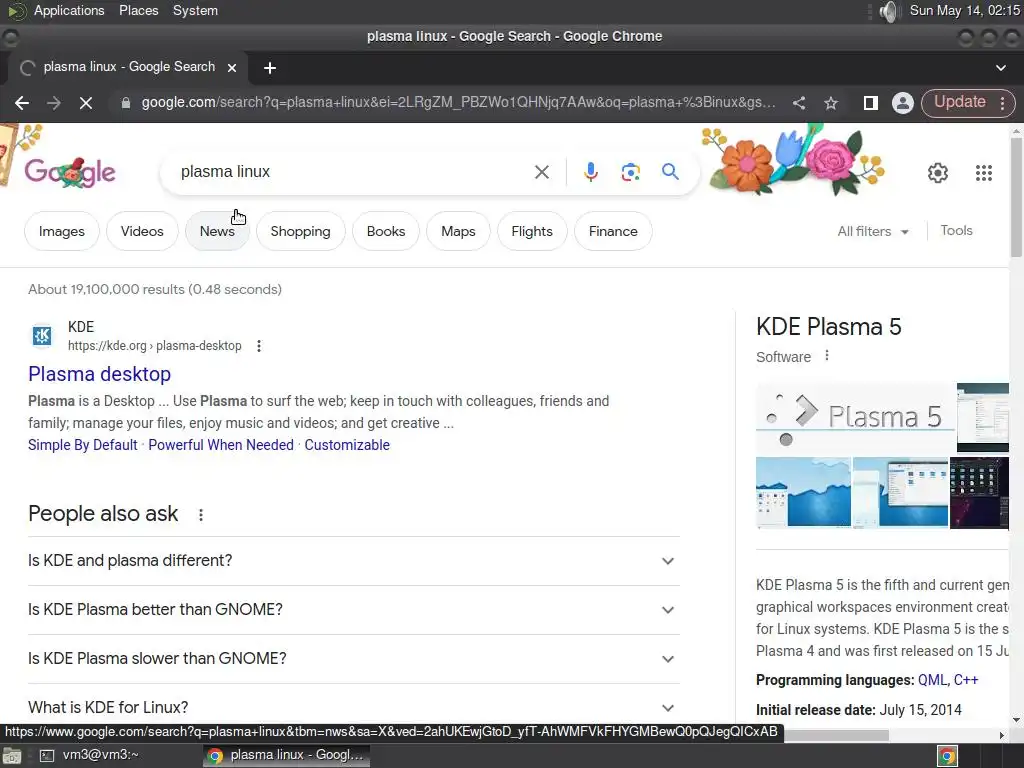1024x768 pixels.
Task: Open Google quick settings gear
Action: [938, 172]
